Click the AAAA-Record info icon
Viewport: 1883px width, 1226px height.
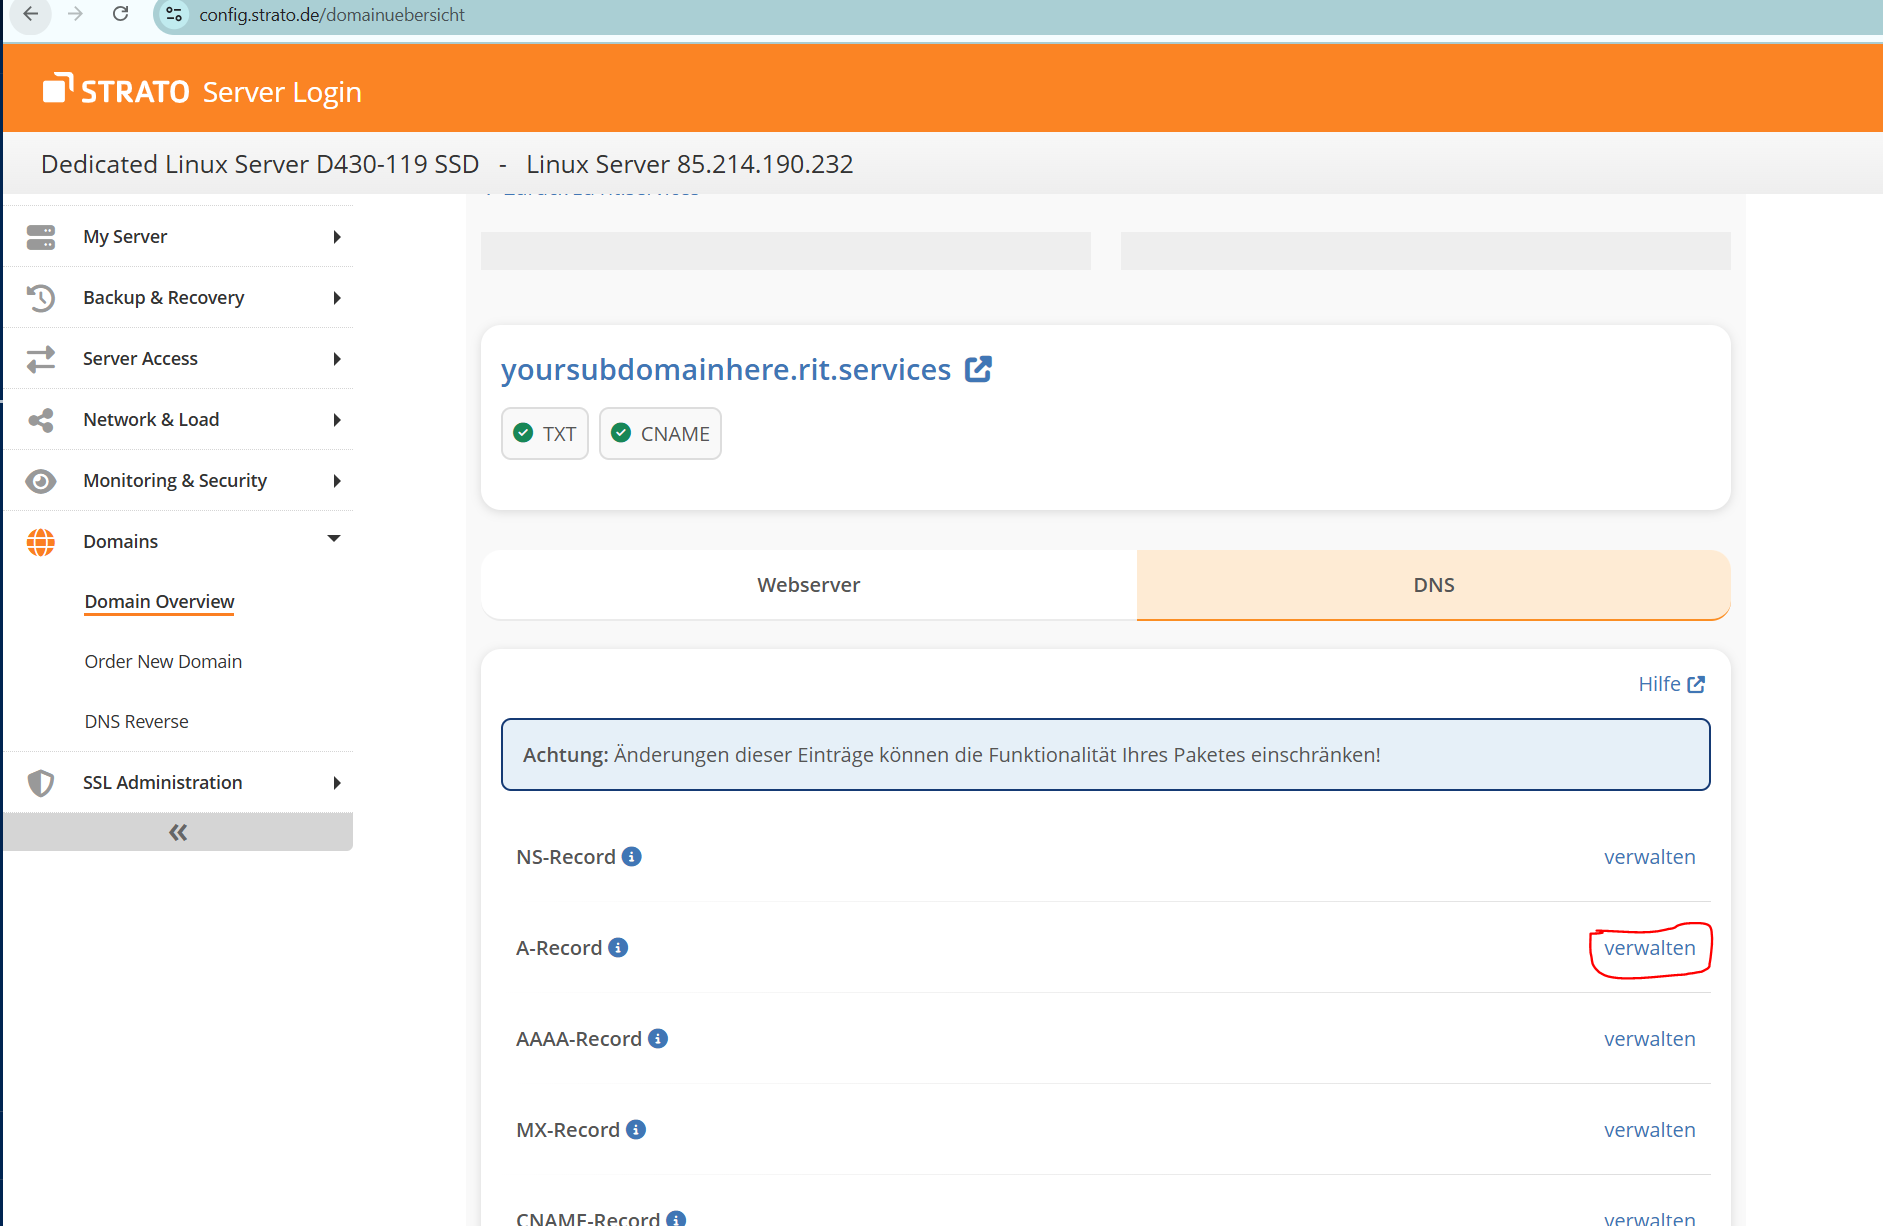(658, 1039)
